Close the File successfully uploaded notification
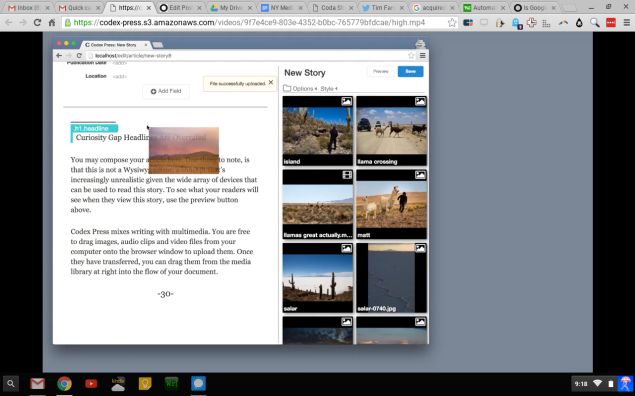Viewport: 635px width, 396px height. [x=271, y=82]
